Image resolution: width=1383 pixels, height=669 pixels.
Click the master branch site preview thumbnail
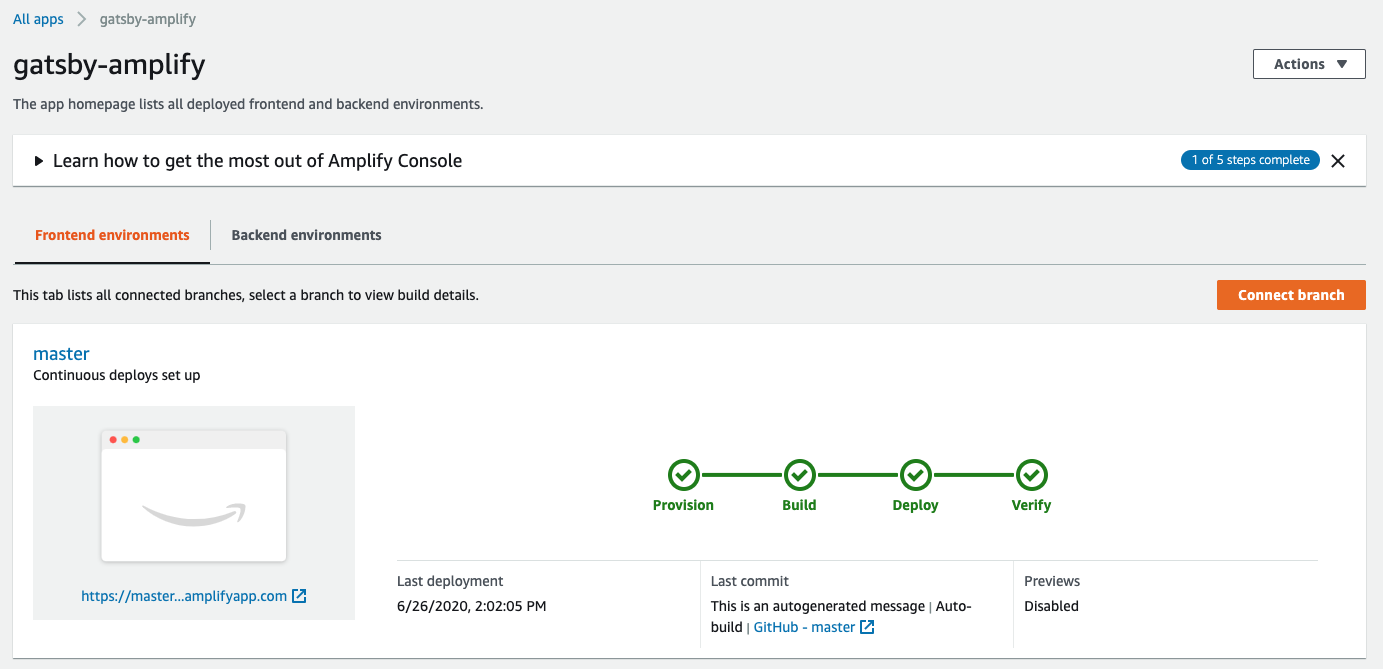[194, 495]
